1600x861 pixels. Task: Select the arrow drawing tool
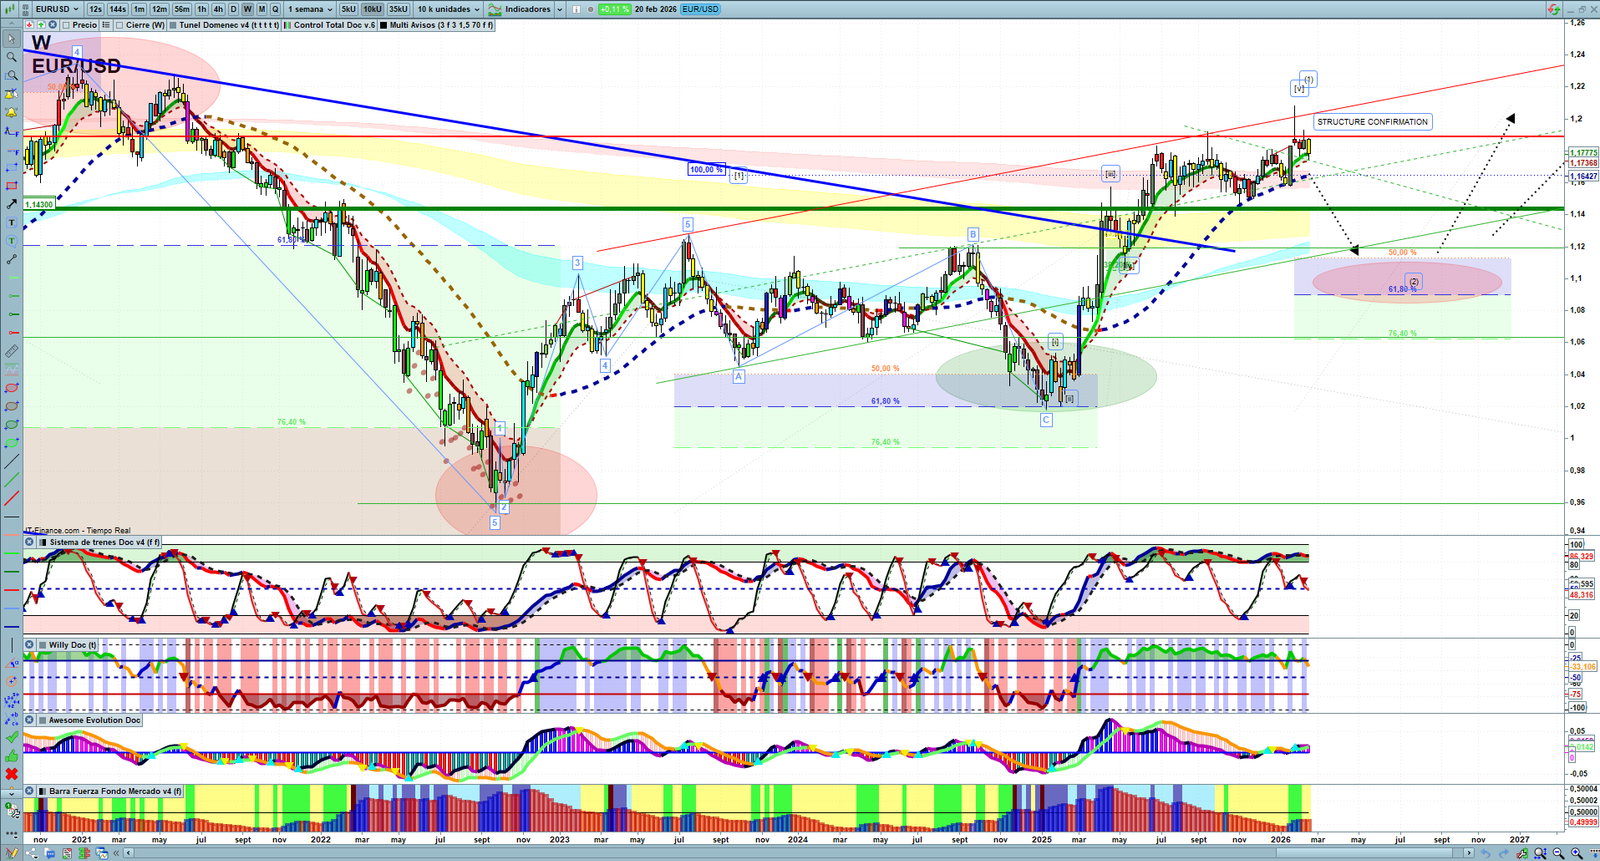coord(12,204)
